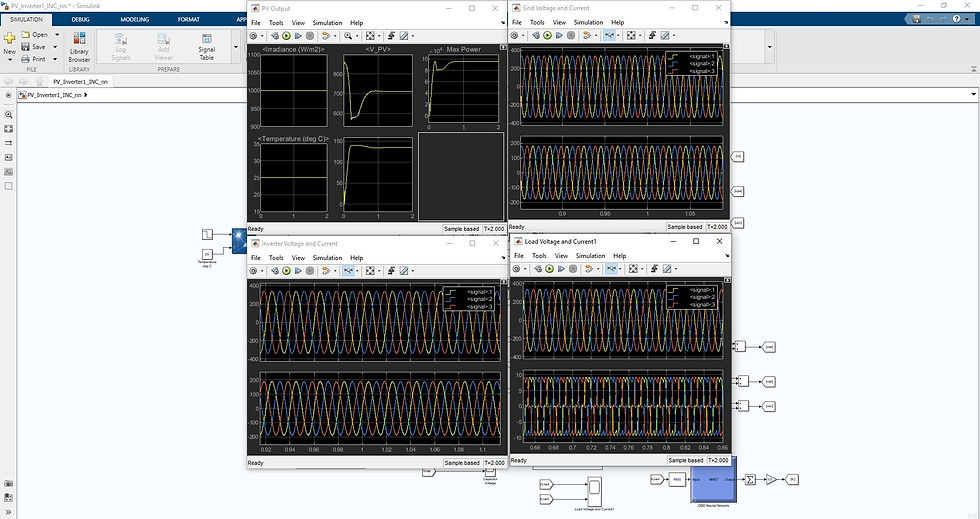Screen dimensions: 980x519
Task: Open the Library Browser
Action: (79, 47)
